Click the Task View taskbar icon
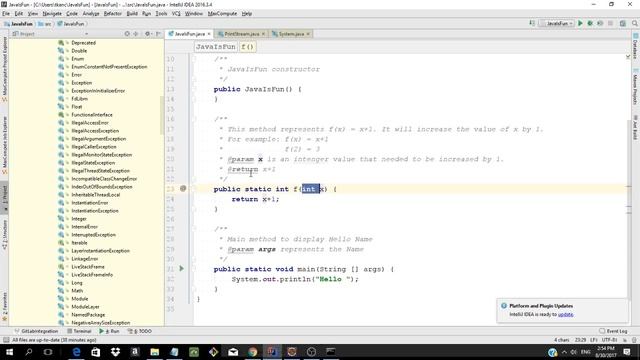 pyautogui.click(x=48, y=352)
